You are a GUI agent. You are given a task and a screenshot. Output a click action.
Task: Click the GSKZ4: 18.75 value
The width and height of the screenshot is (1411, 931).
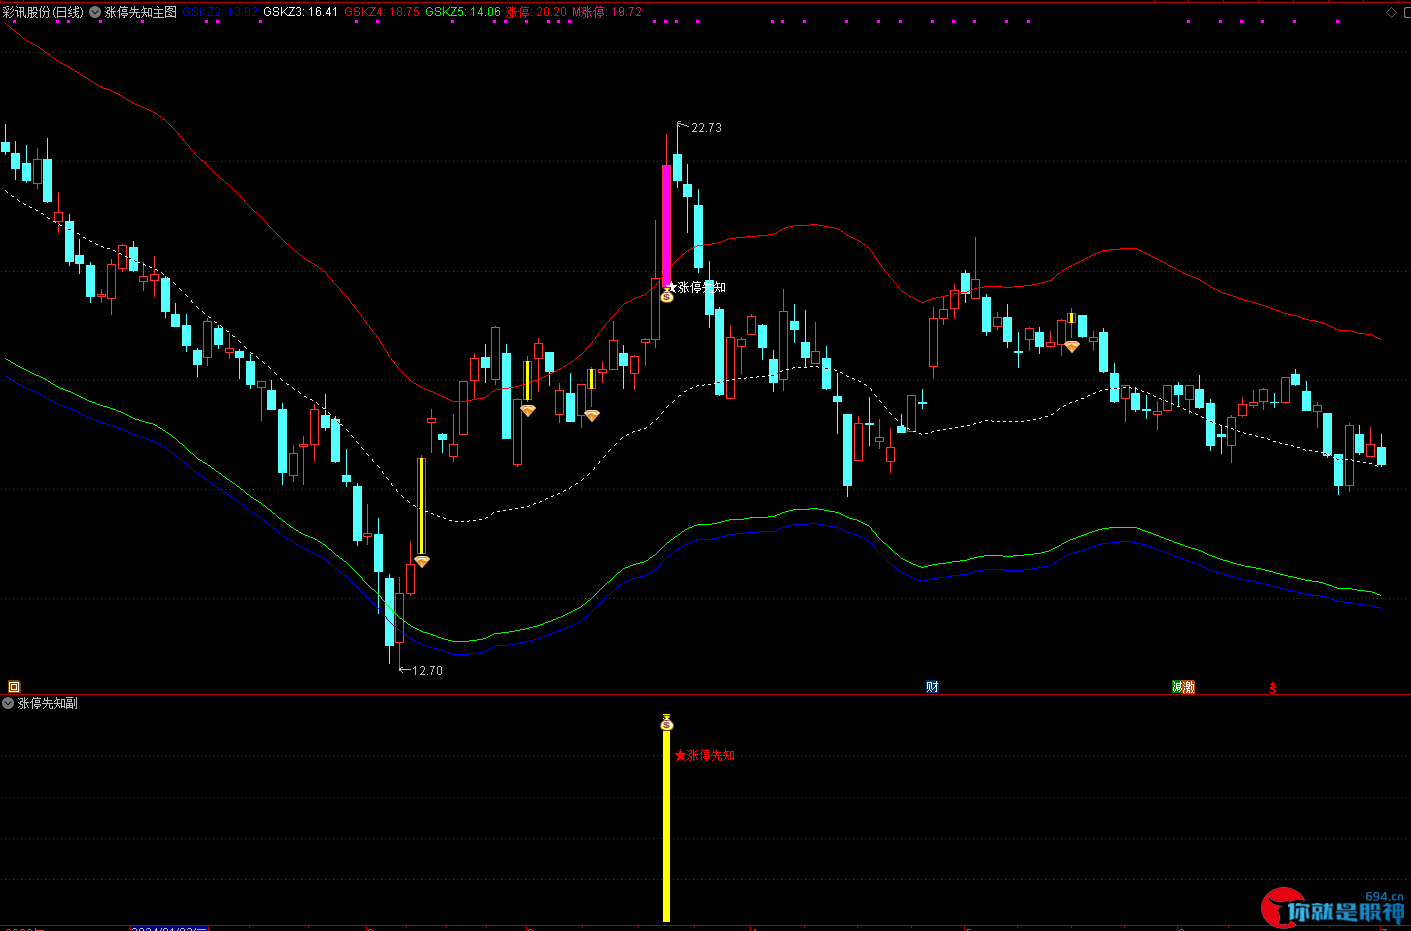click(382, 12)
